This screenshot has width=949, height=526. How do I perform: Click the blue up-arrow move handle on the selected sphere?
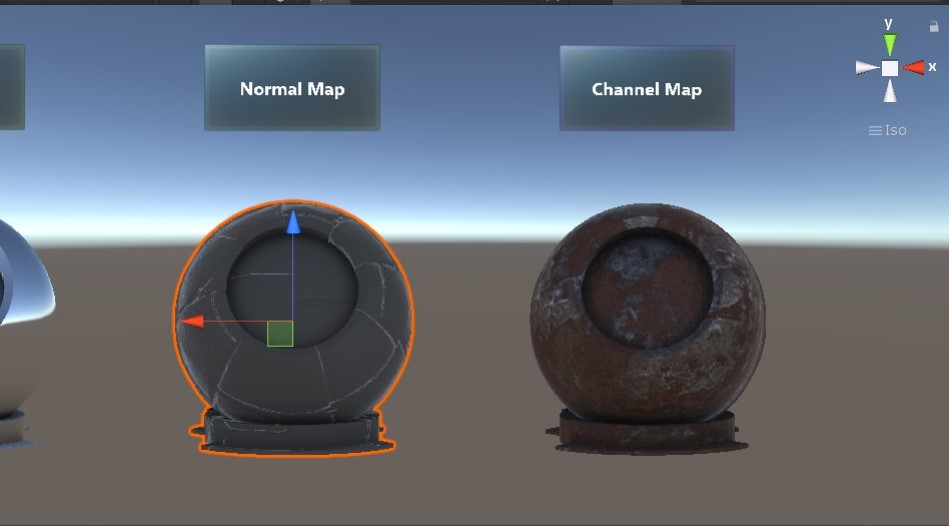(293, 222)
